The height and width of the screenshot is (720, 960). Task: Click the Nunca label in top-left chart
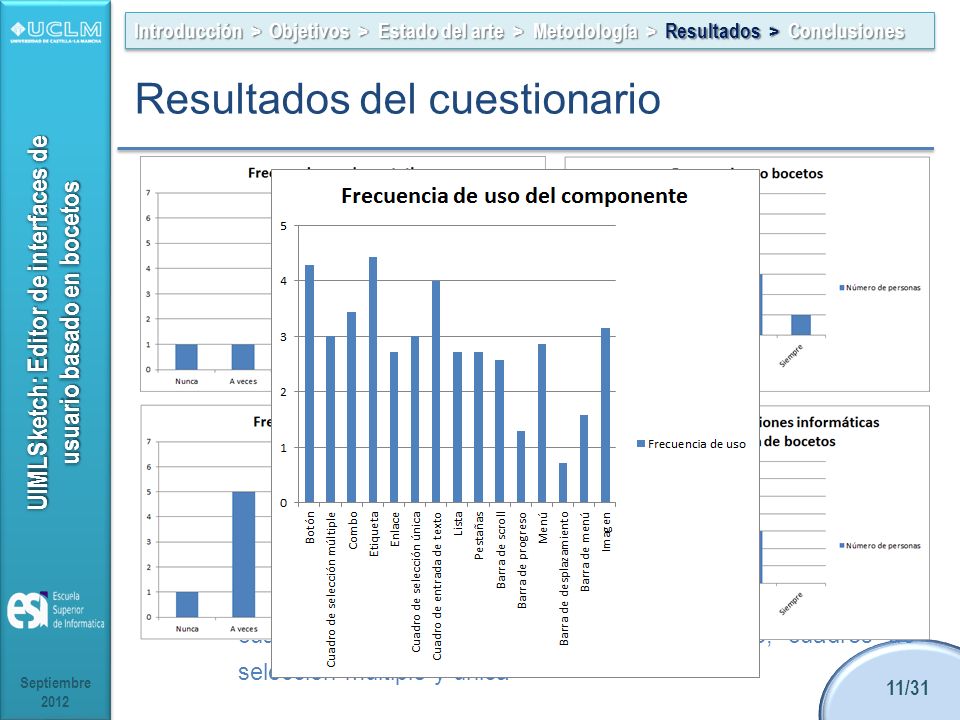[x=187, y=381]
